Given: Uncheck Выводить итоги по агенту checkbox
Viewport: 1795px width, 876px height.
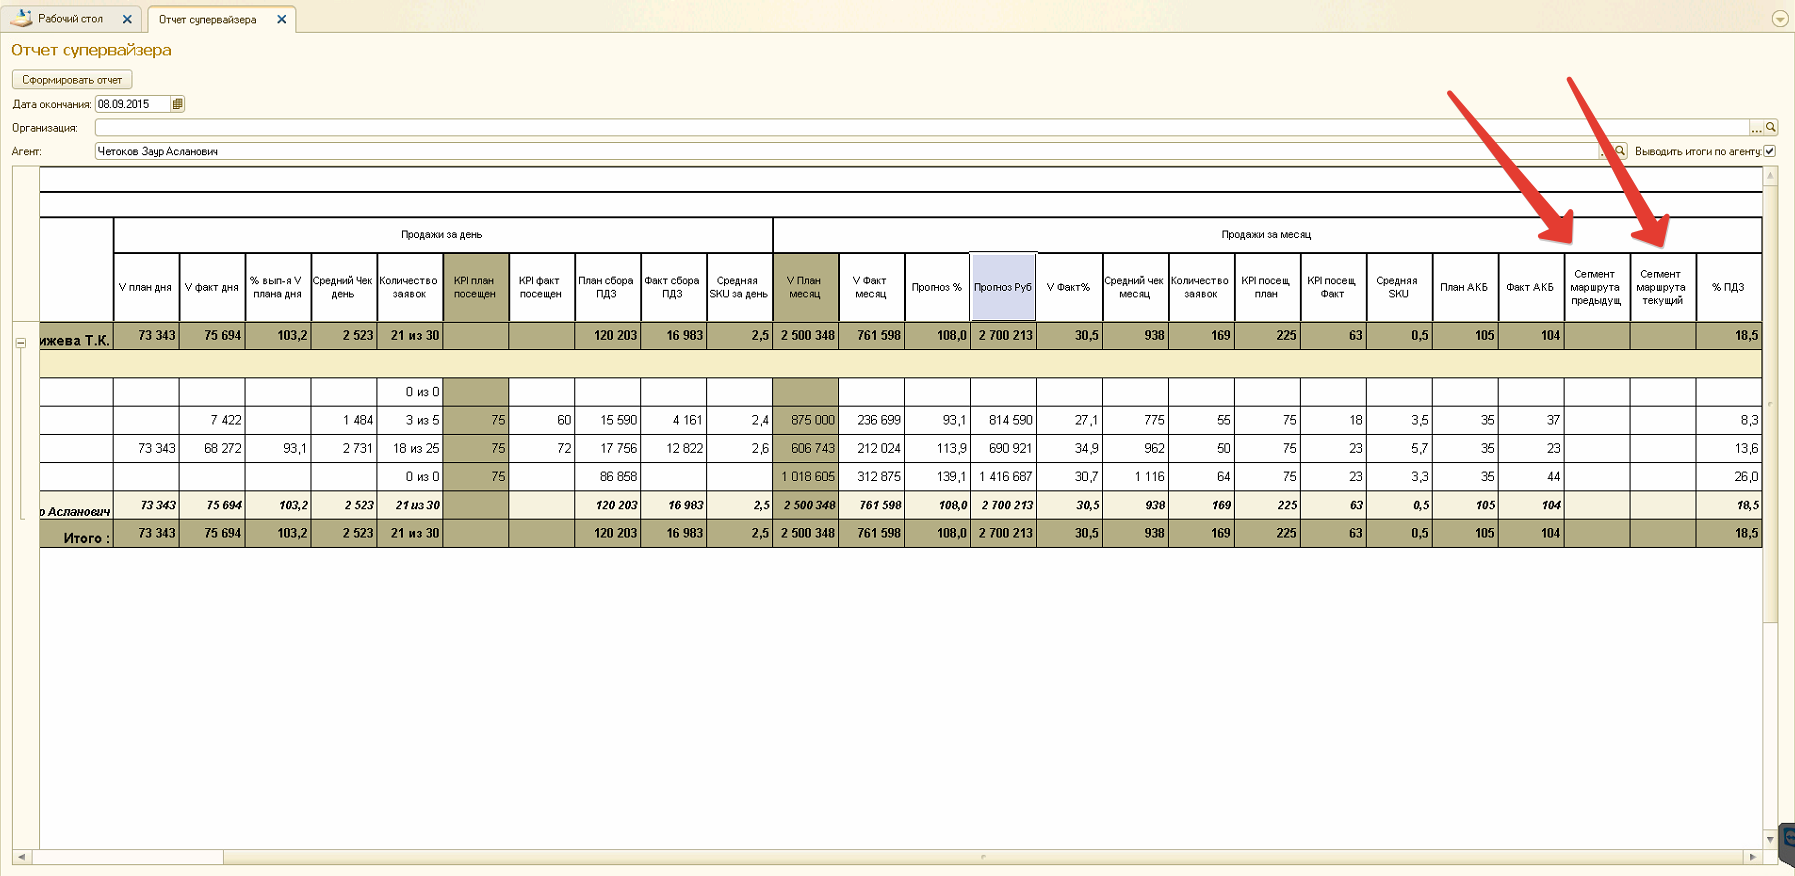Looking at the screenshot, I should [1769, 151].
